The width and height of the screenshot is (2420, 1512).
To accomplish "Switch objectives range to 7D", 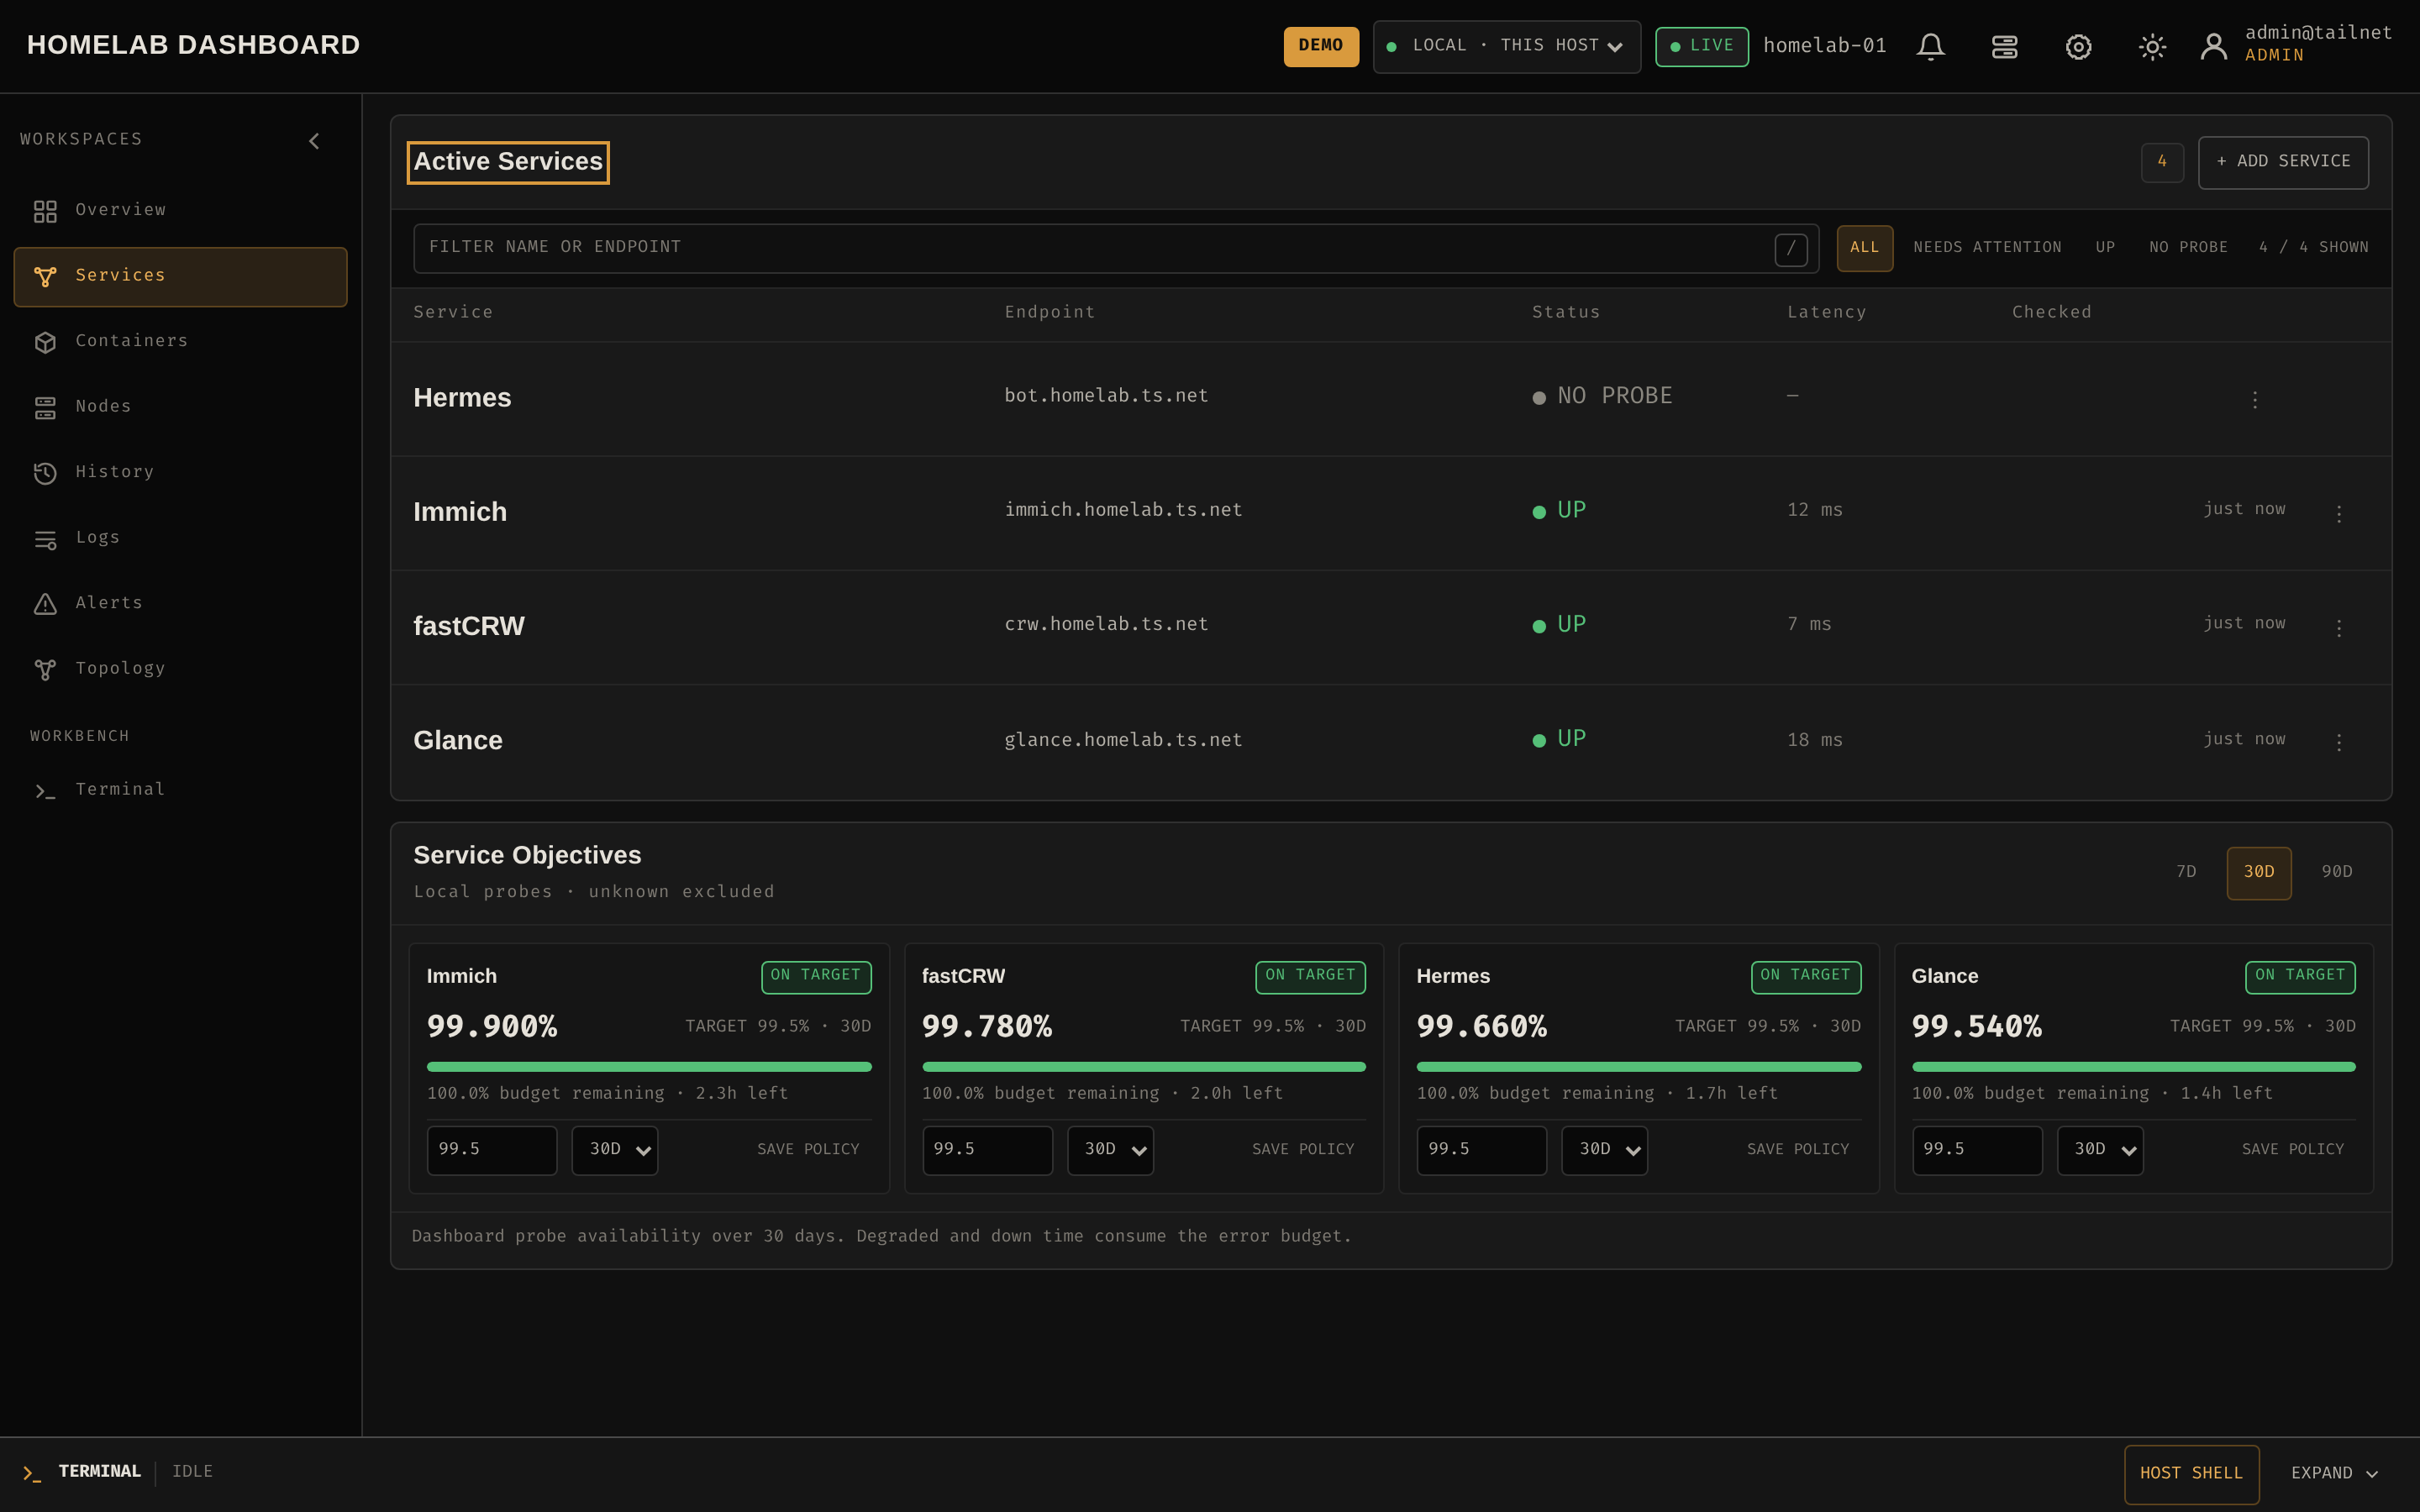I will 2186,873.
